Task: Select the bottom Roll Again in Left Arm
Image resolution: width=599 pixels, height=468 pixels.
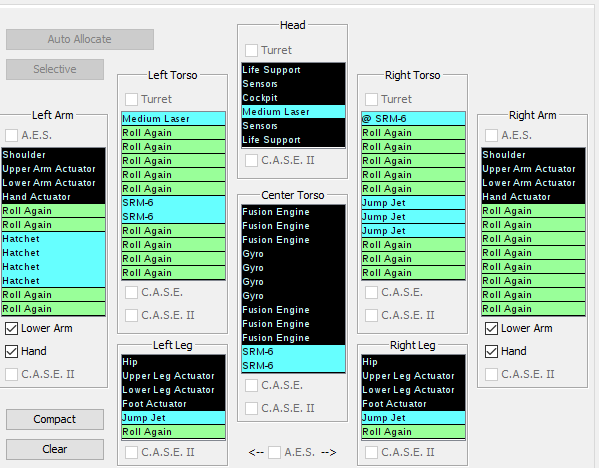Action: coord(53,309)
